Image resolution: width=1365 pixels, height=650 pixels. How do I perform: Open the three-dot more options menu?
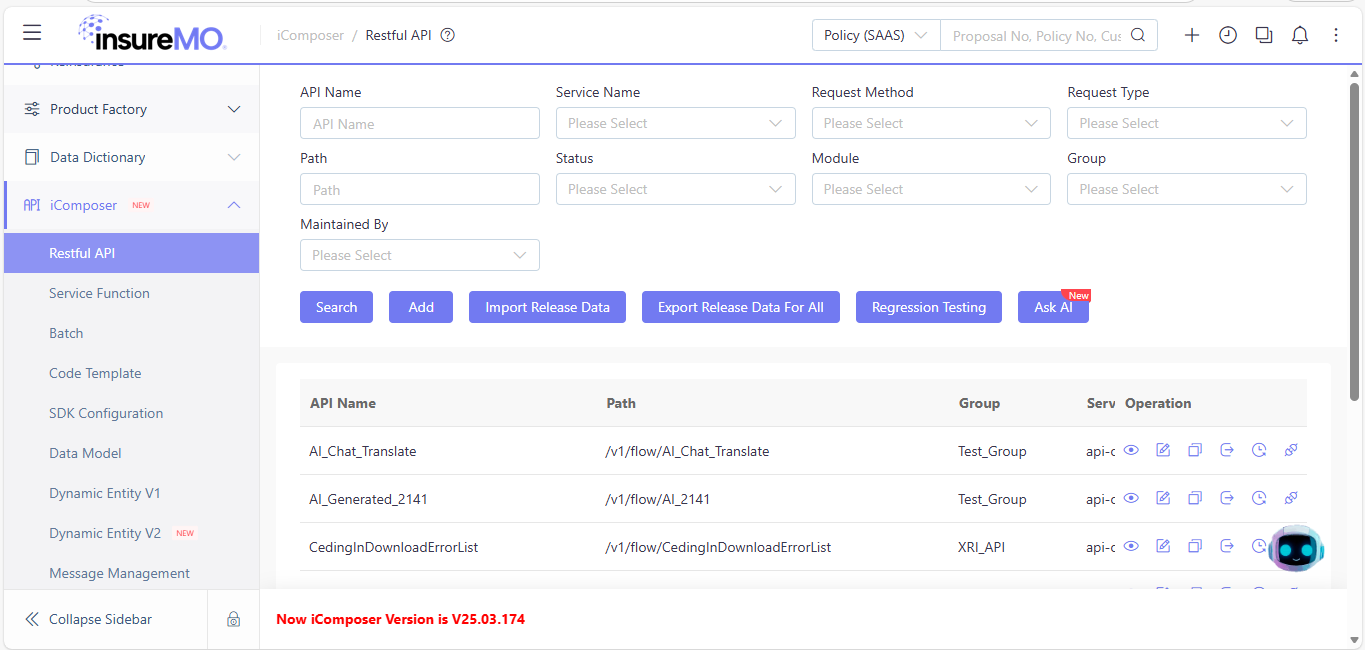coord(1336,35)
